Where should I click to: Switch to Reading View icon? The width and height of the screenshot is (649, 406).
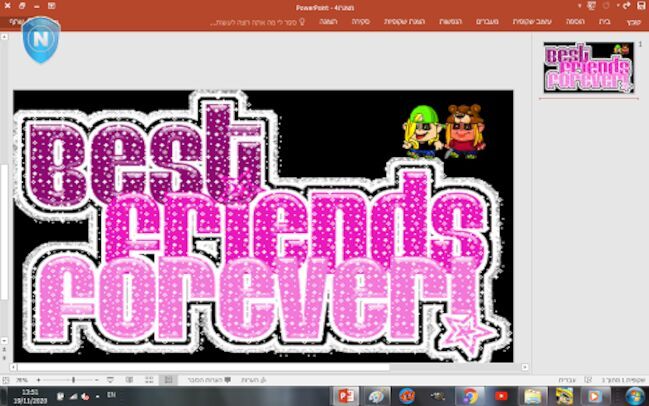click(130, 380)
